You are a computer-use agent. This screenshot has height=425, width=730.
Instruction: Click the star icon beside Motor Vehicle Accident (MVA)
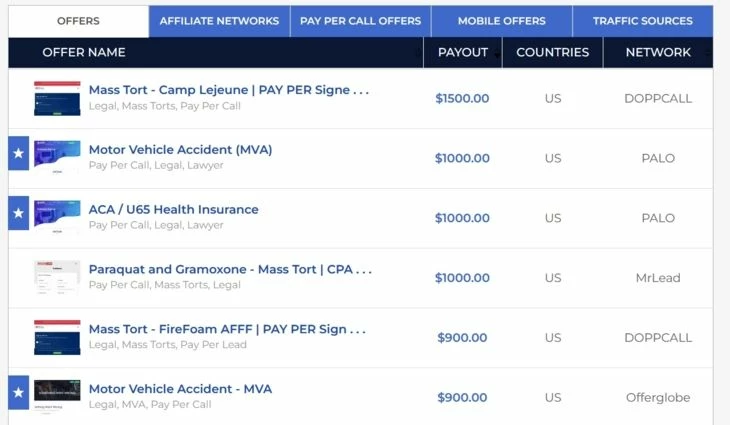click(19, 153)
